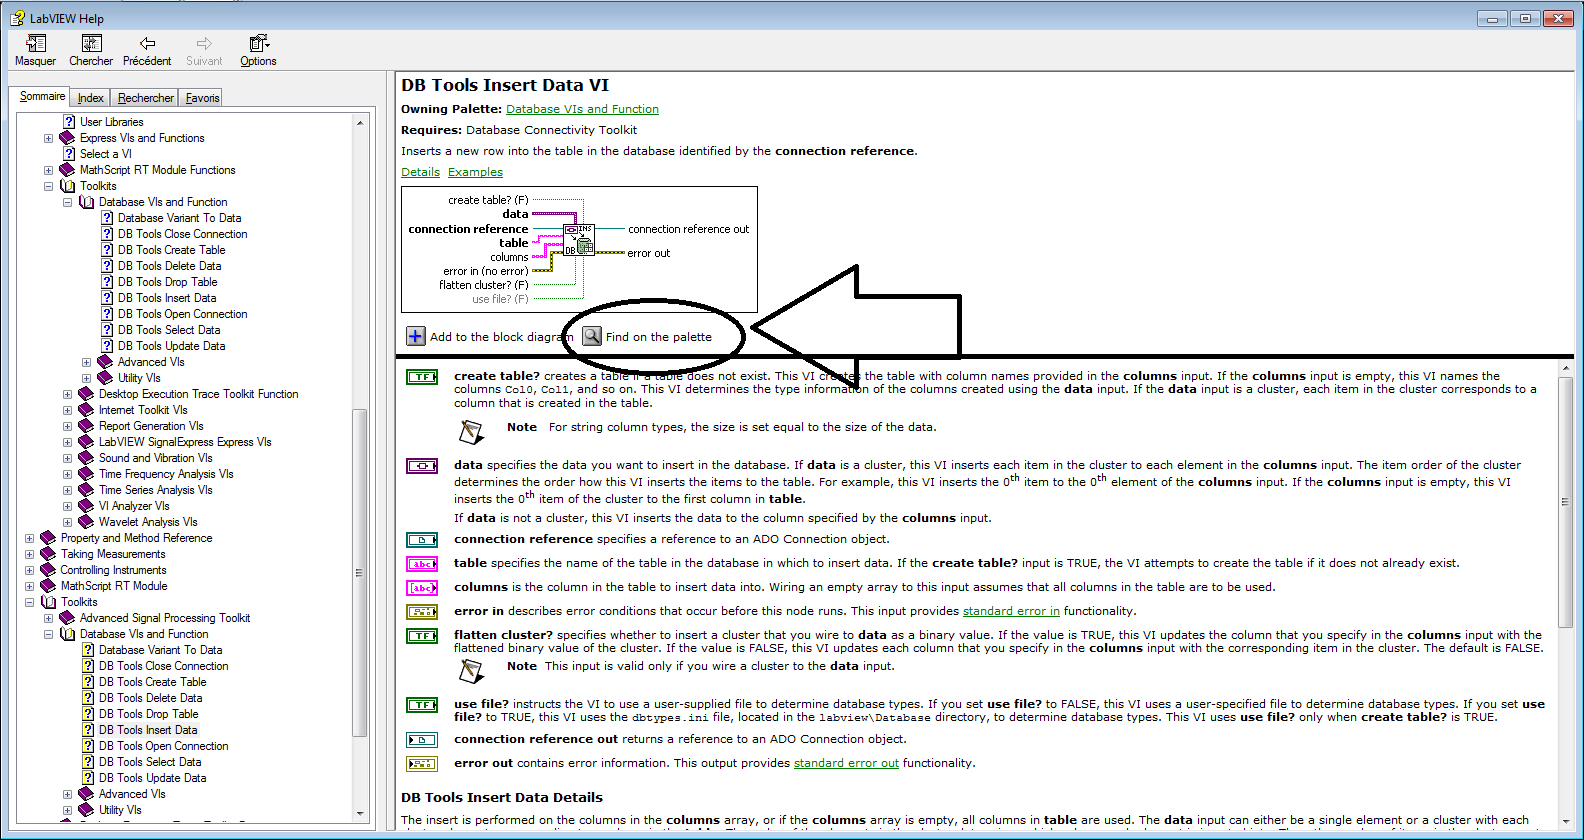Click the Advanced Signal Processing Toolkit book icon
This screenshot has height=840, width=1584.
click(67, 618)
